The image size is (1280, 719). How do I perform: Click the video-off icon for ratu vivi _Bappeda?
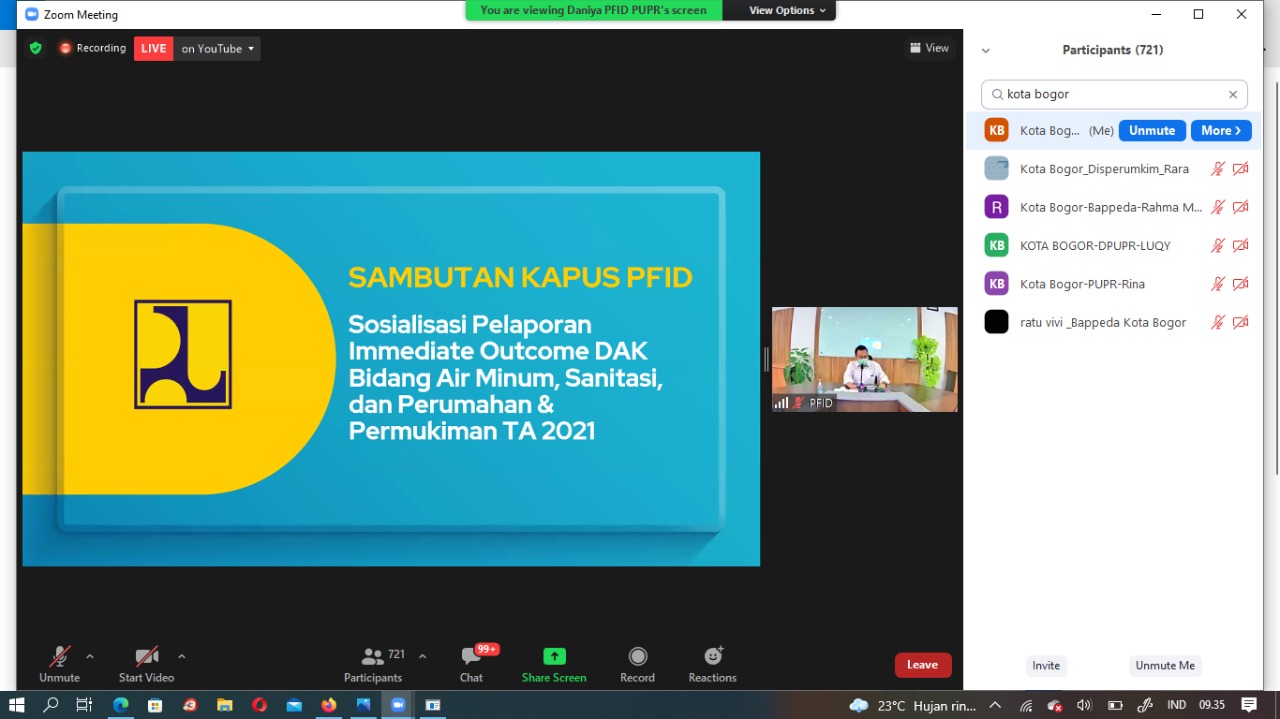pos(1241,322)
